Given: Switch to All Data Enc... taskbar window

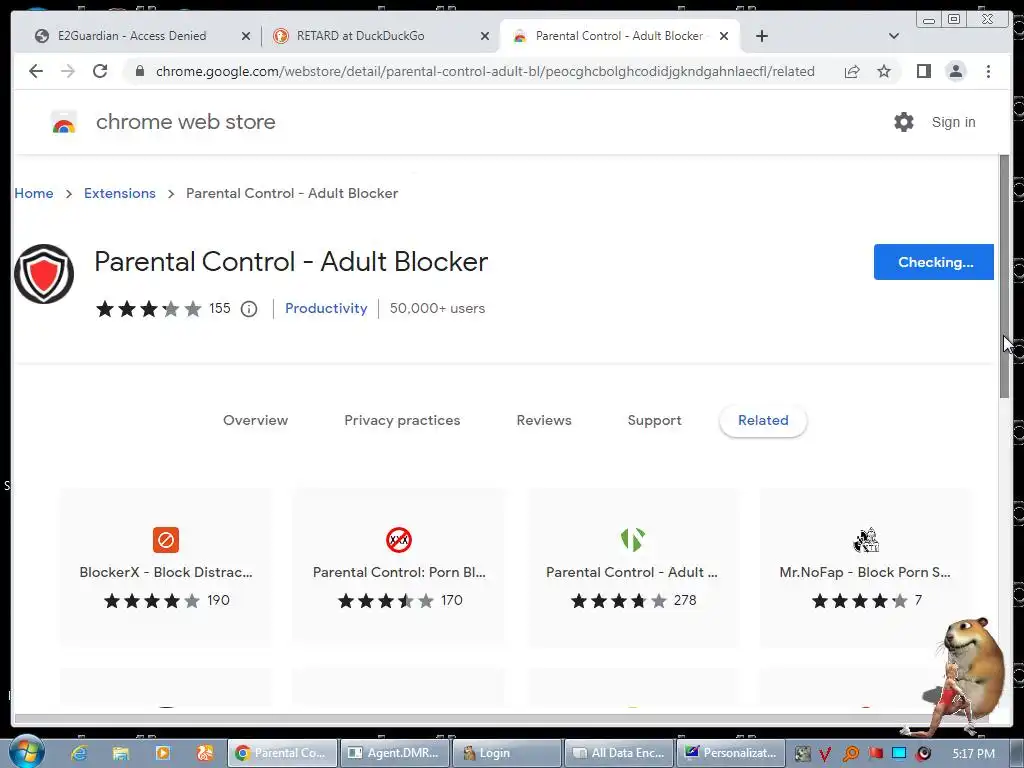Looking at the screenshot, I should 619,753.
